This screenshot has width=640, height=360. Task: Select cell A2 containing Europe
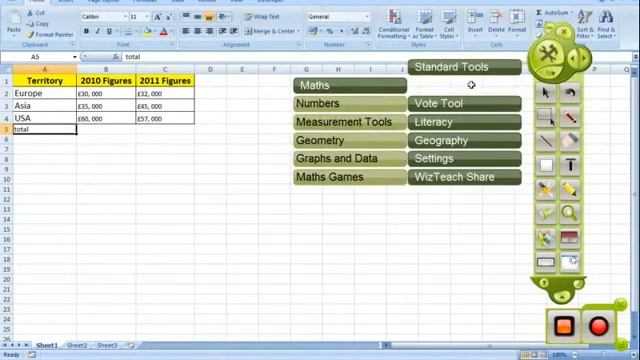point(44,93)
